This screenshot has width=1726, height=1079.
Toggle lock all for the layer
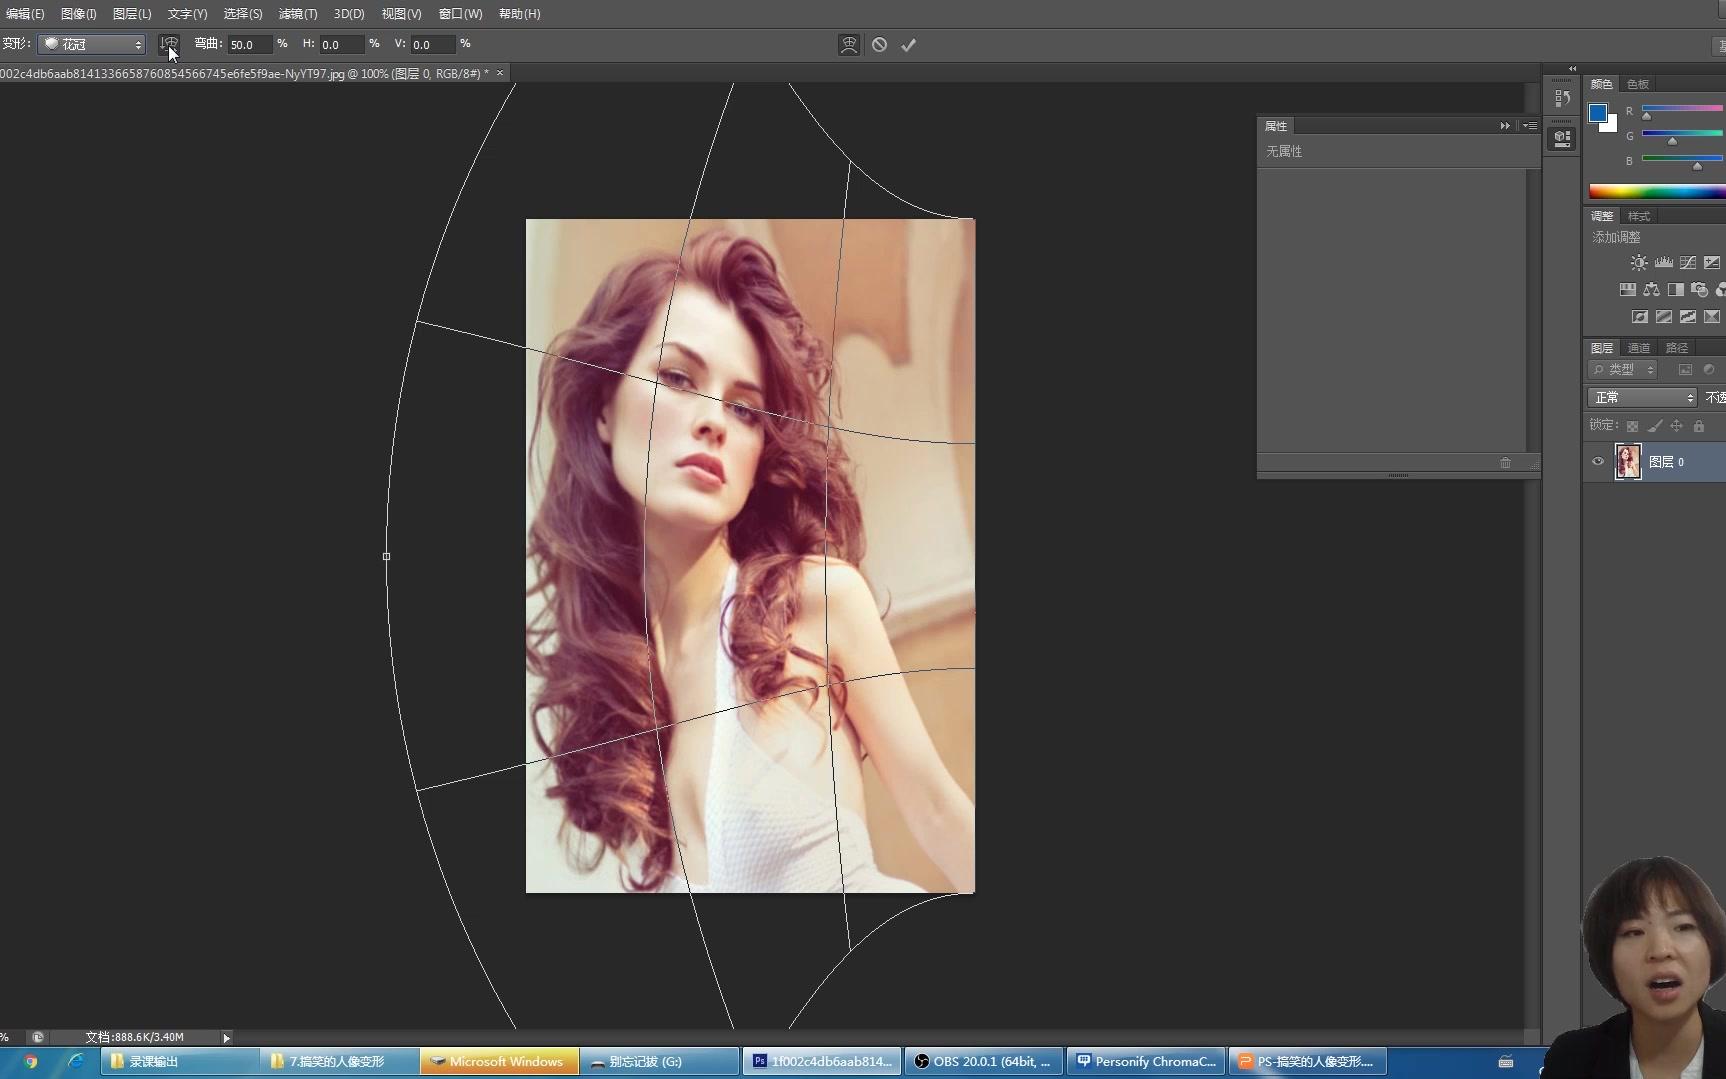tap(1698, 426)
